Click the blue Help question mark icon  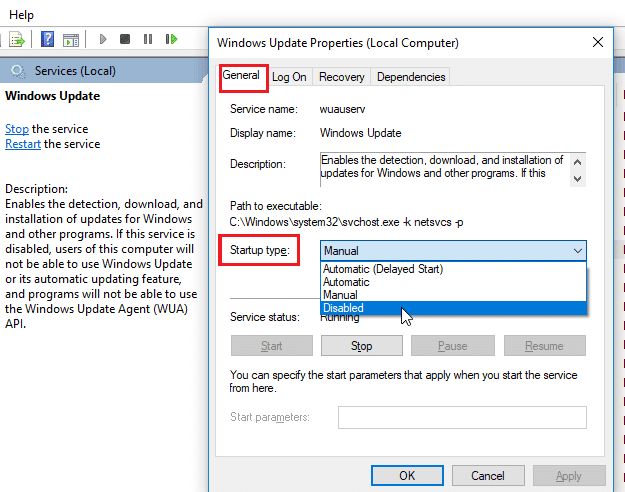pyautogui.click(x=47, y=39)
